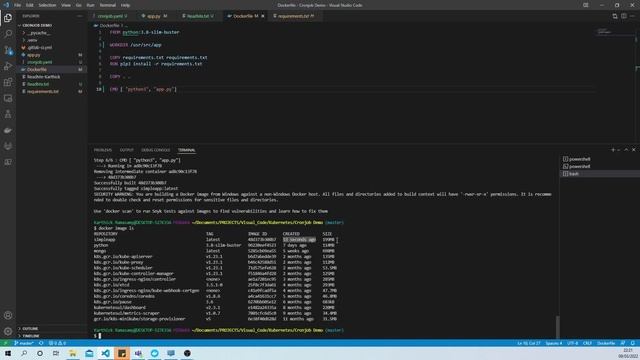Close the Dockerfile editor tab
The width and height of the screenshot is (640, 360).
pyautogui.click(x=263, y=16)
